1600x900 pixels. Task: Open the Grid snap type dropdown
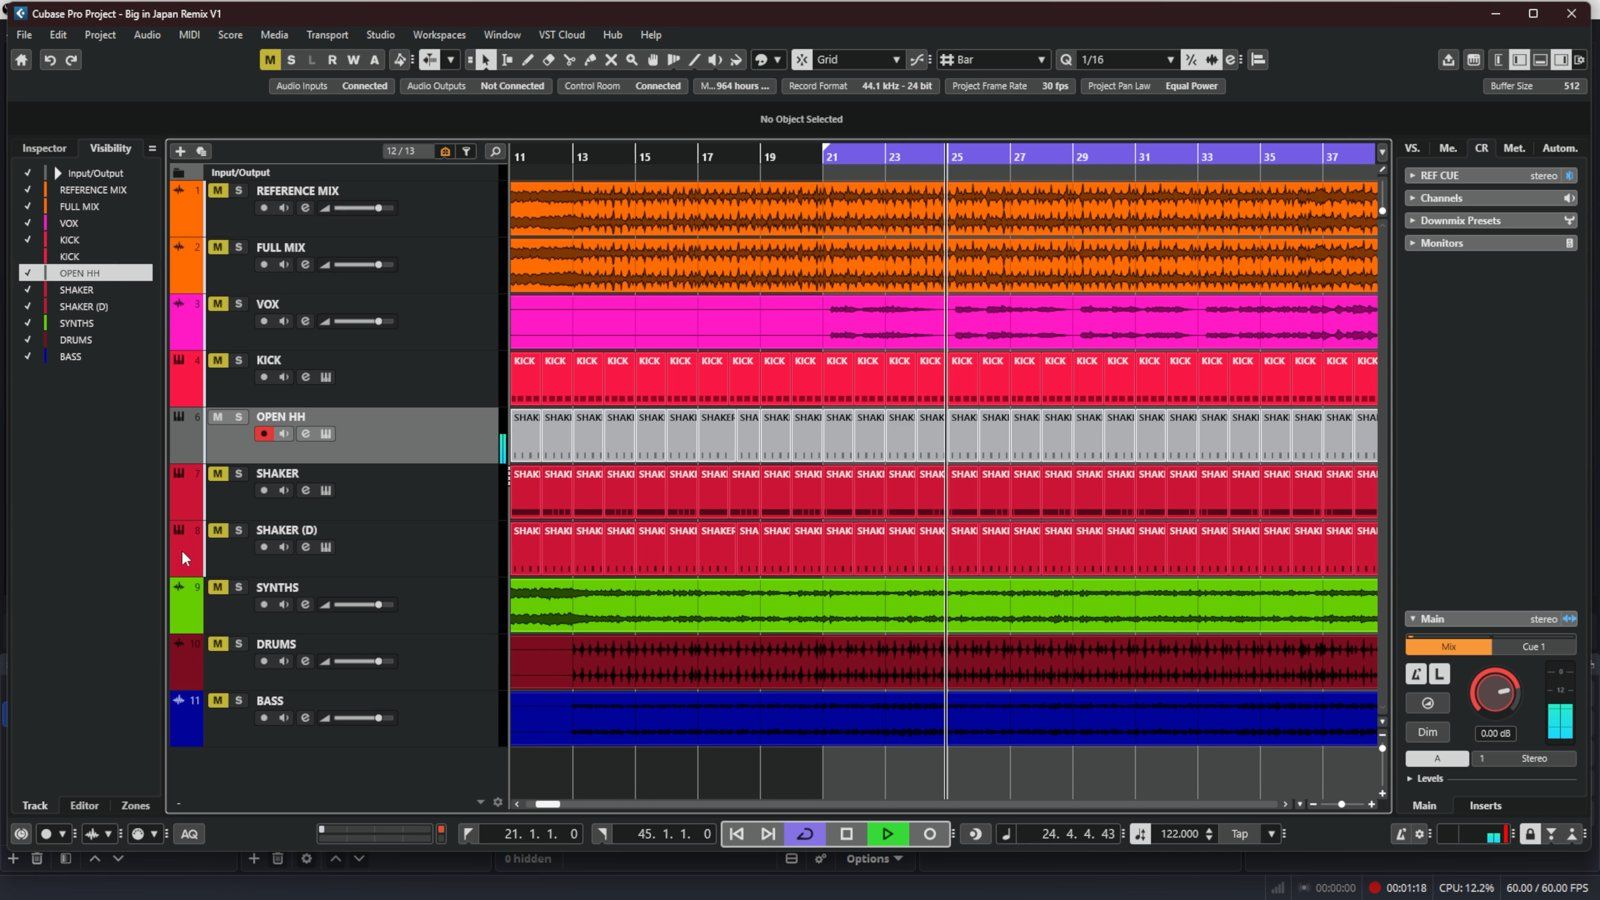click(x=896, y=60)
